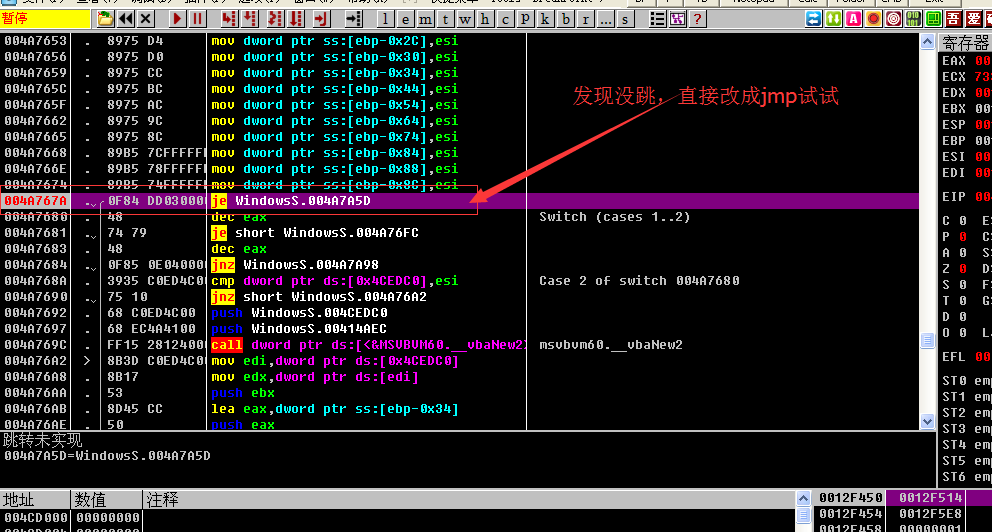Show Breakpoints window via B button

(566, 19)
